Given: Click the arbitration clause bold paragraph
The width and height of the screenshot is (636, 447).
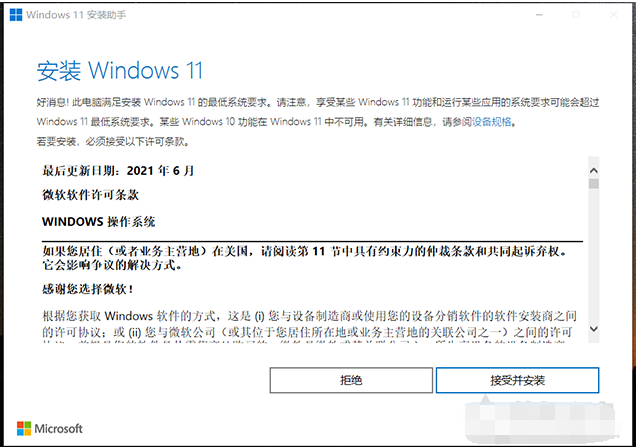Looking at the screenshot, I should click(x=304, y=258).
